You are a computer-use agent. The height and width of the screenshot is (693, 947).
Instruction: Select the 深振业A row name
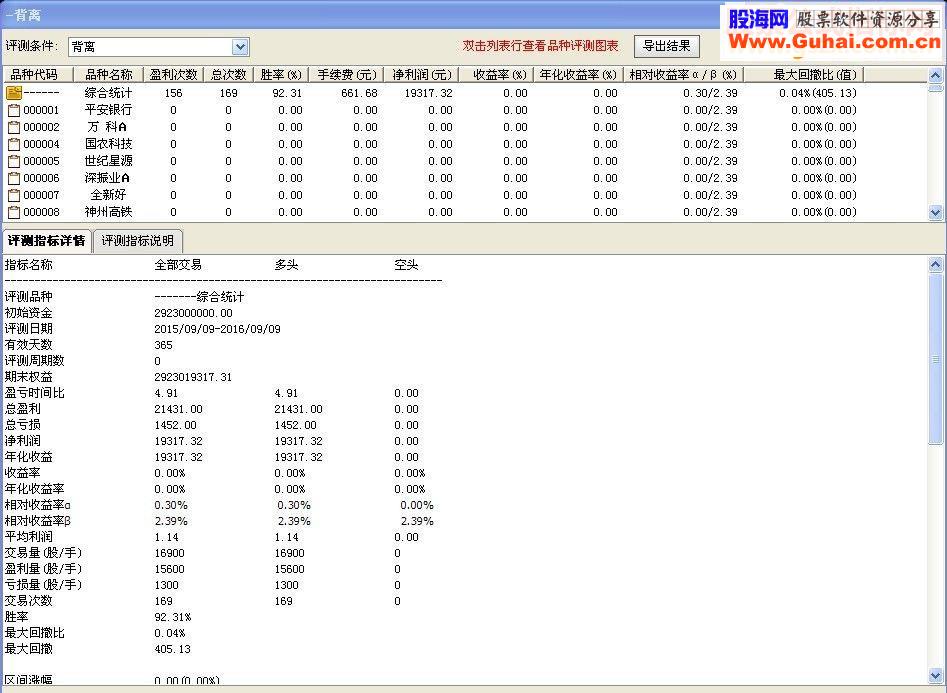coord(107,178)
